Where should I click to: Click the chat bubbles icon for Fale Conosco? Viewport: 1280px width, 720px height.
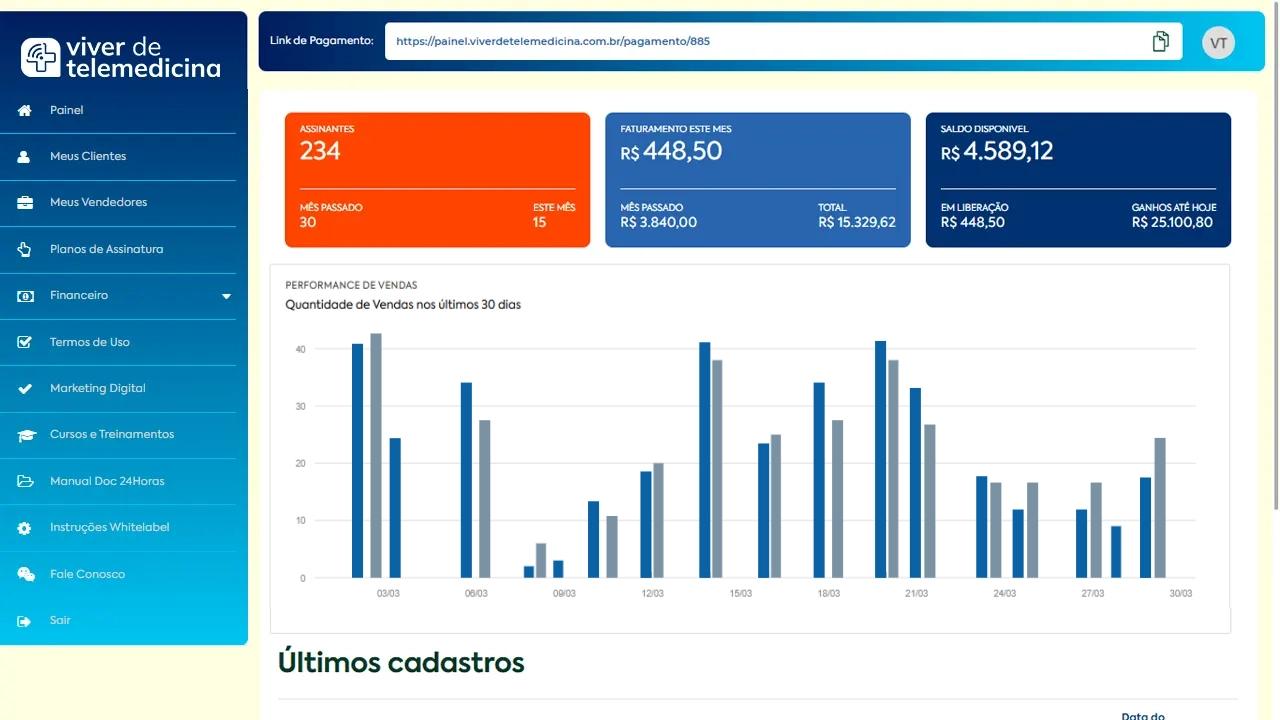pos(26,574)
